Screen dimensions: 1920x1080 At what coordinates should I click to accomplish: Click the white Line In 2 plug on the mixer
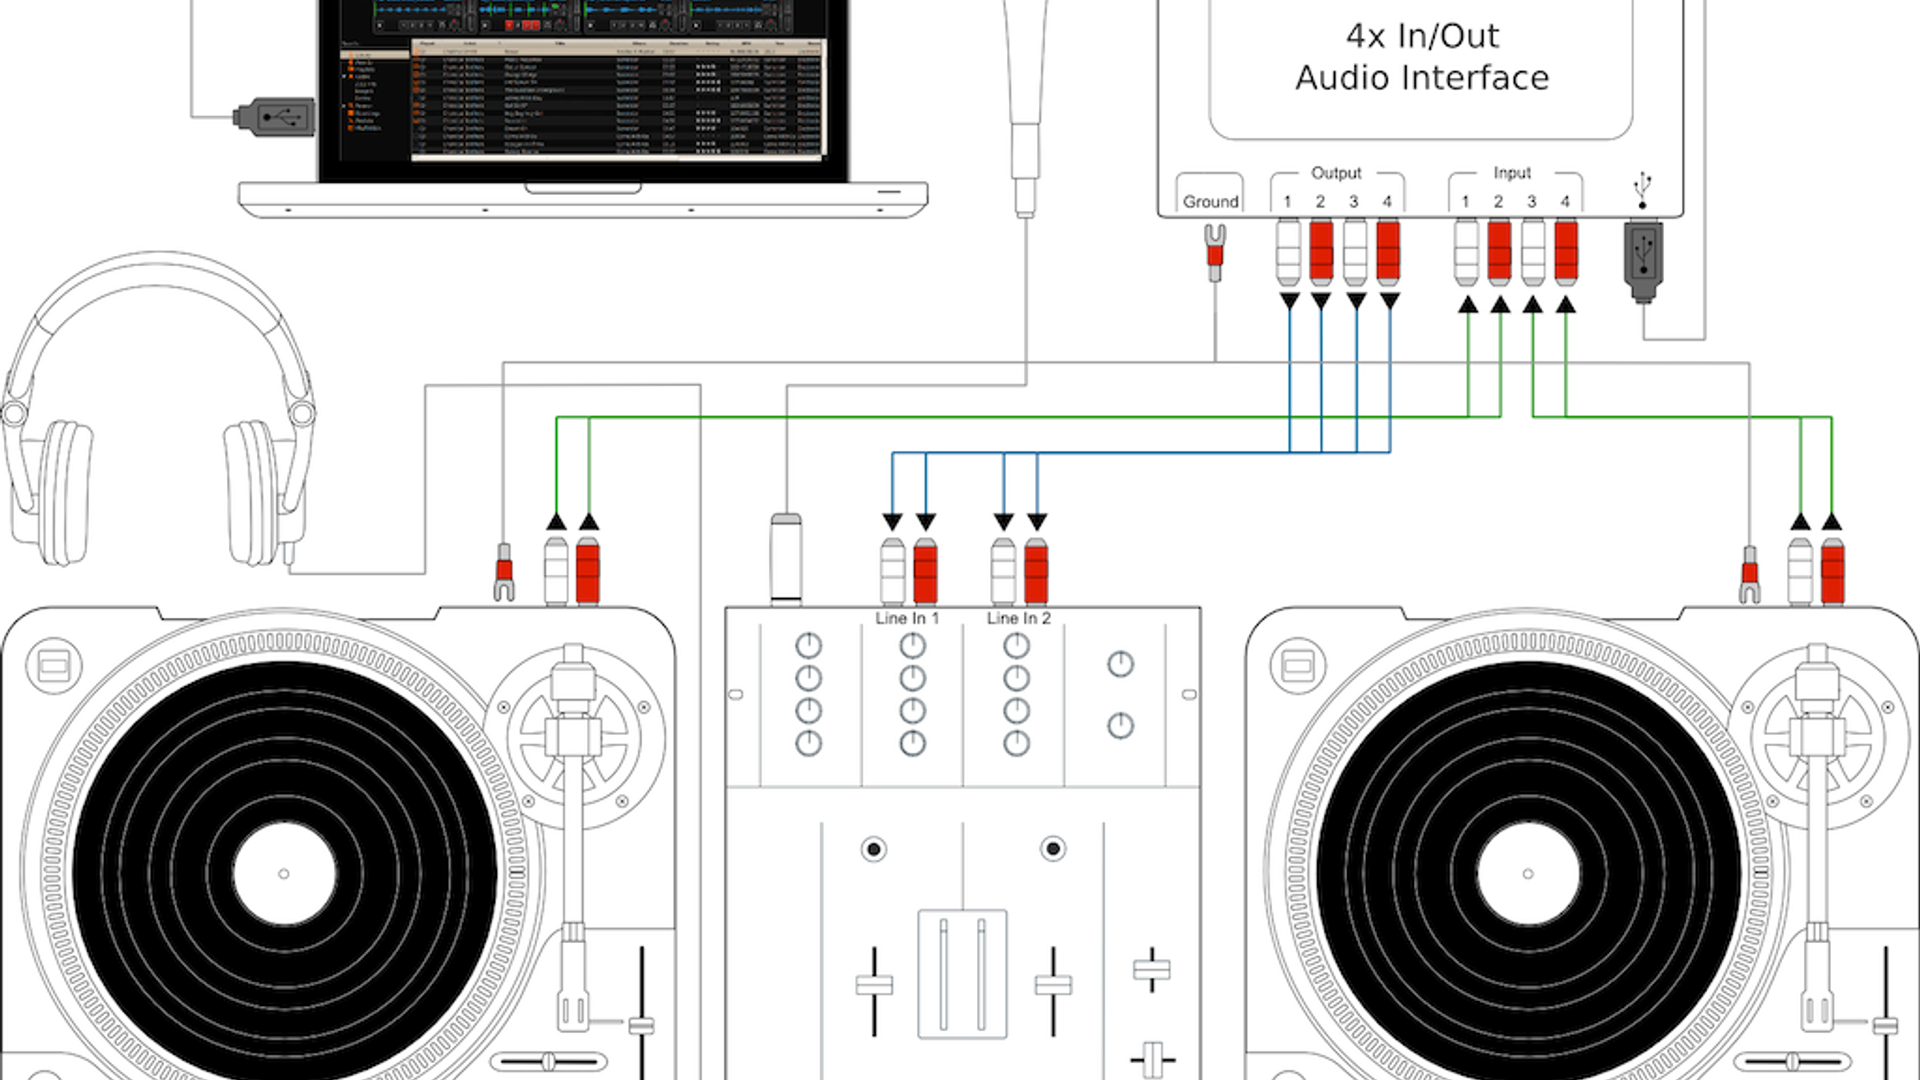coord(1003,571)
